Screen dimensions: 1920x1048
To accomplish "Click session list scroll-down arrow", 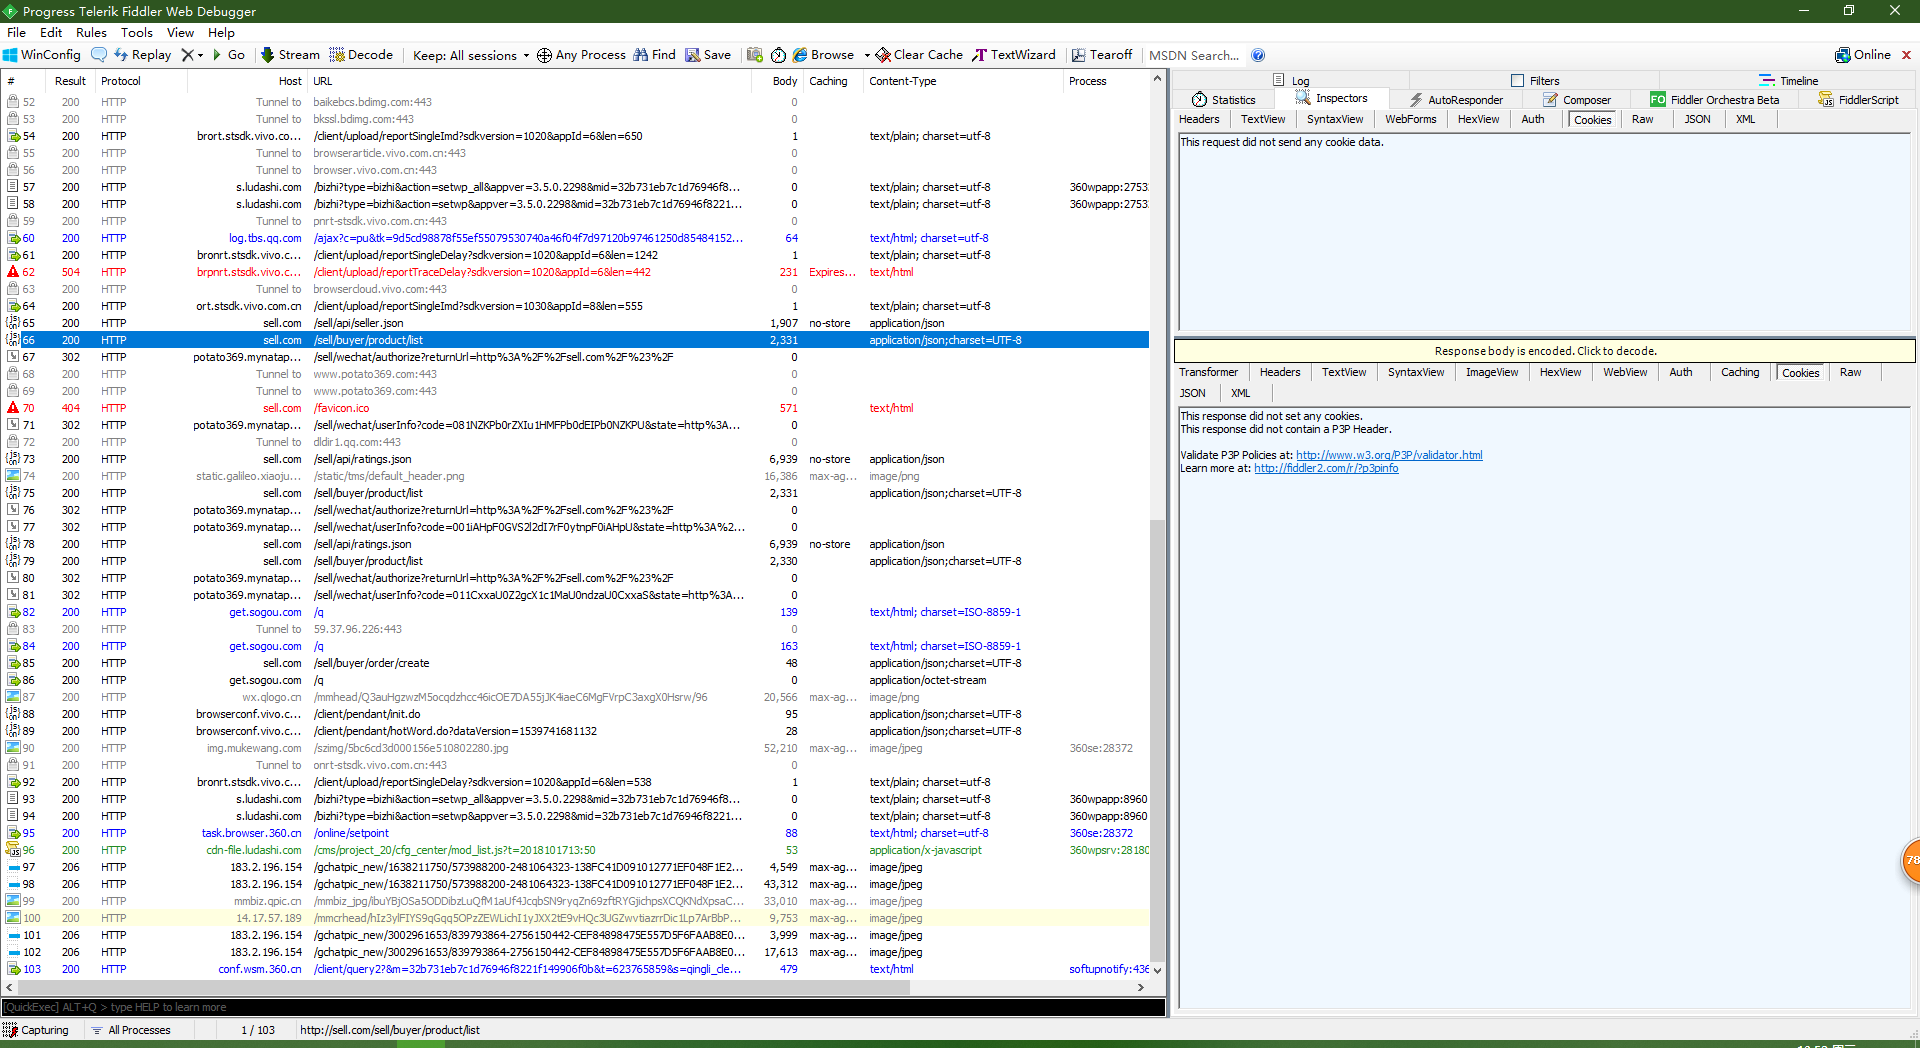I will [1157, 970].
